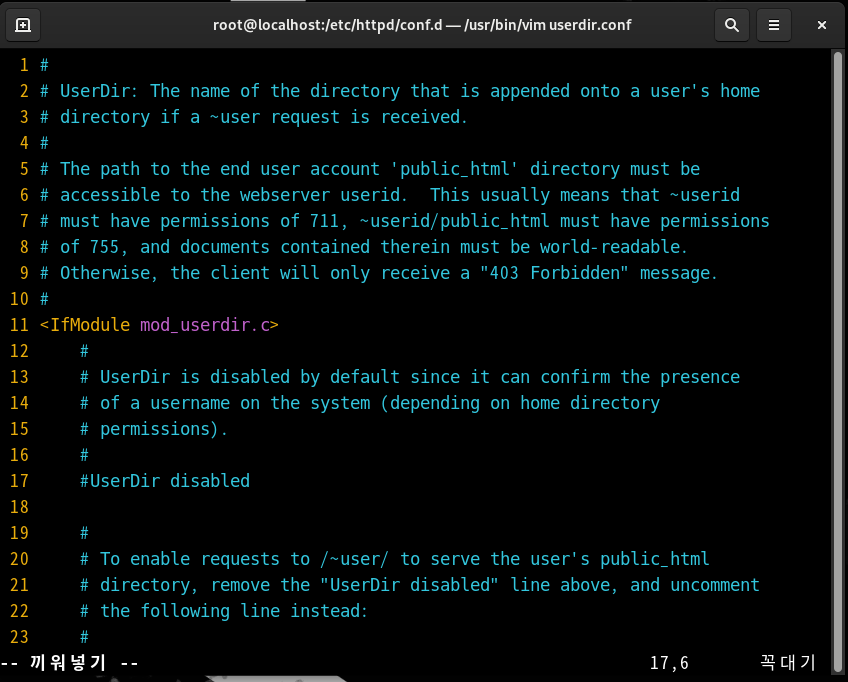Click line number 1
The image size is (848, 682).
click(24, 65)
